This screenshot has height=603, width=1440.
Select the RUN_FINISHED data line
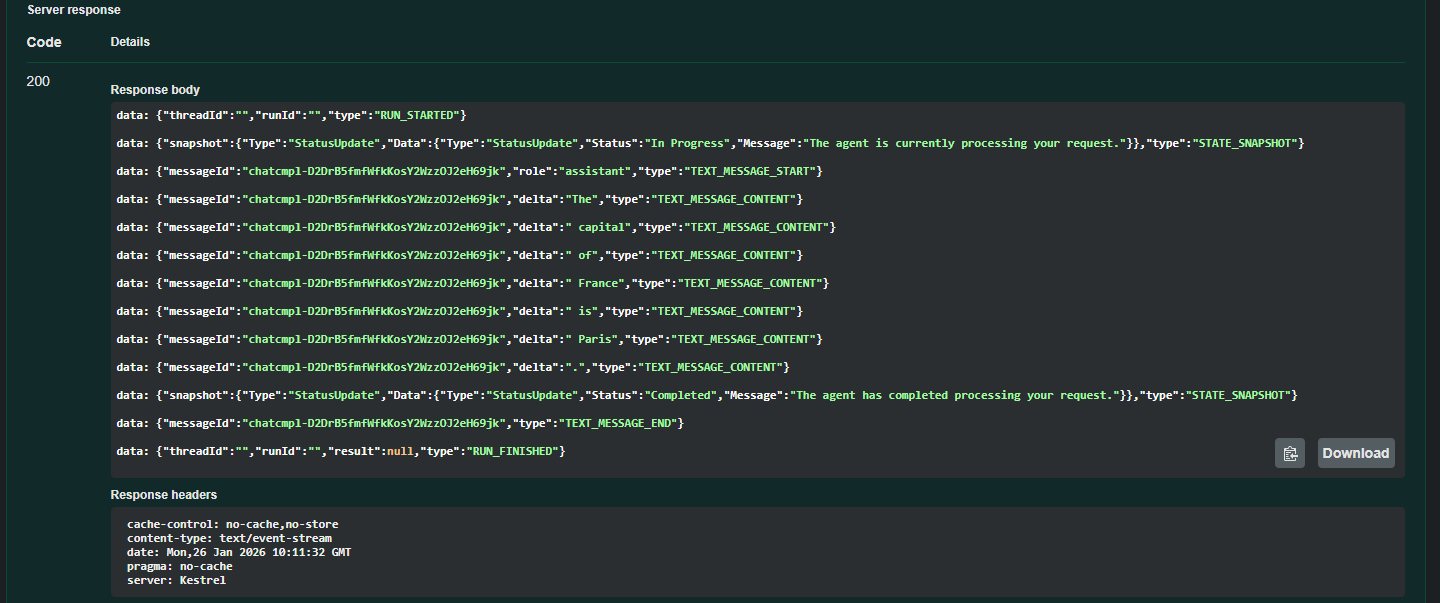pos(341,451)
